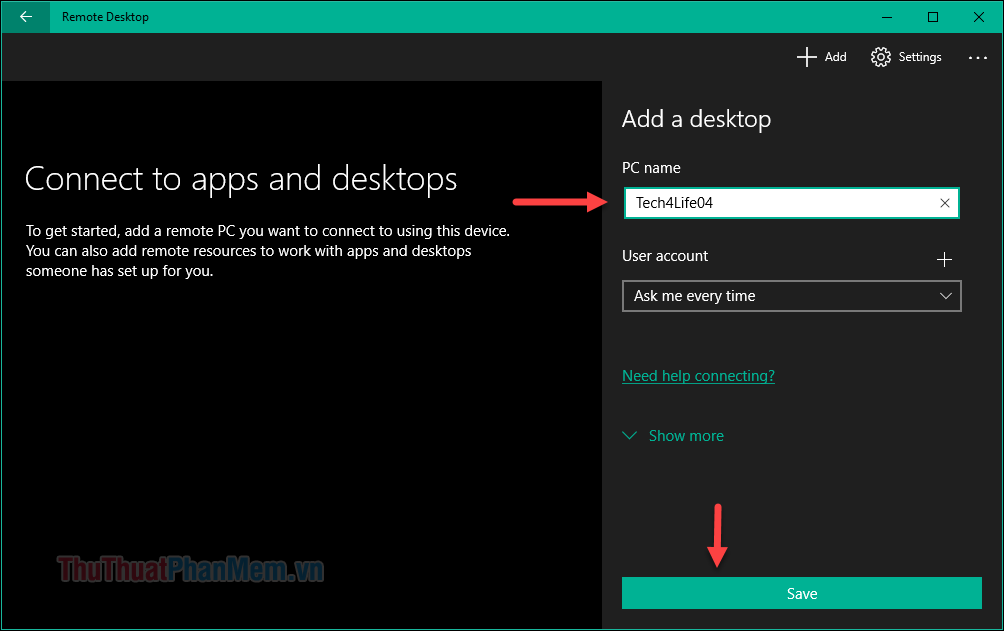Collapse Show more using its chevron arrow
The height and width of the screenshot is (631, 1004).
(x=629, y=436)
